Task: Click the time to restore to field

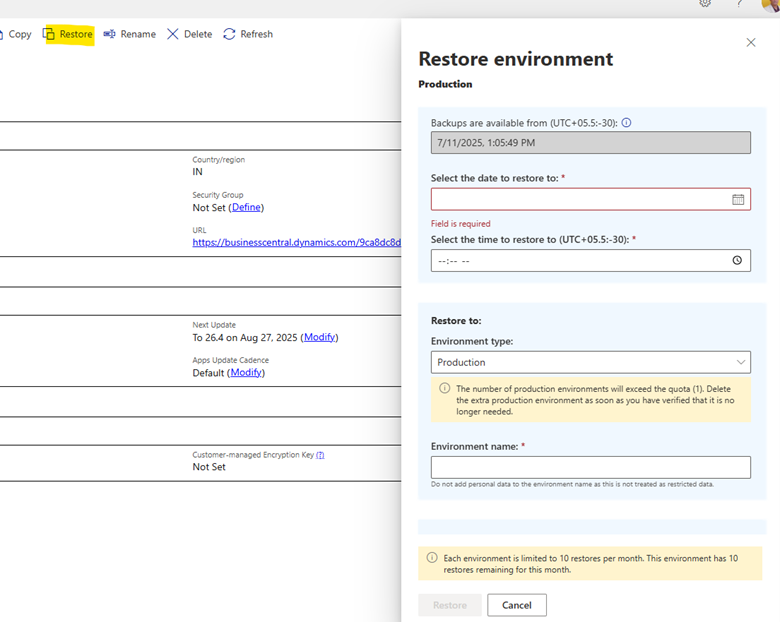Action: 580,260
